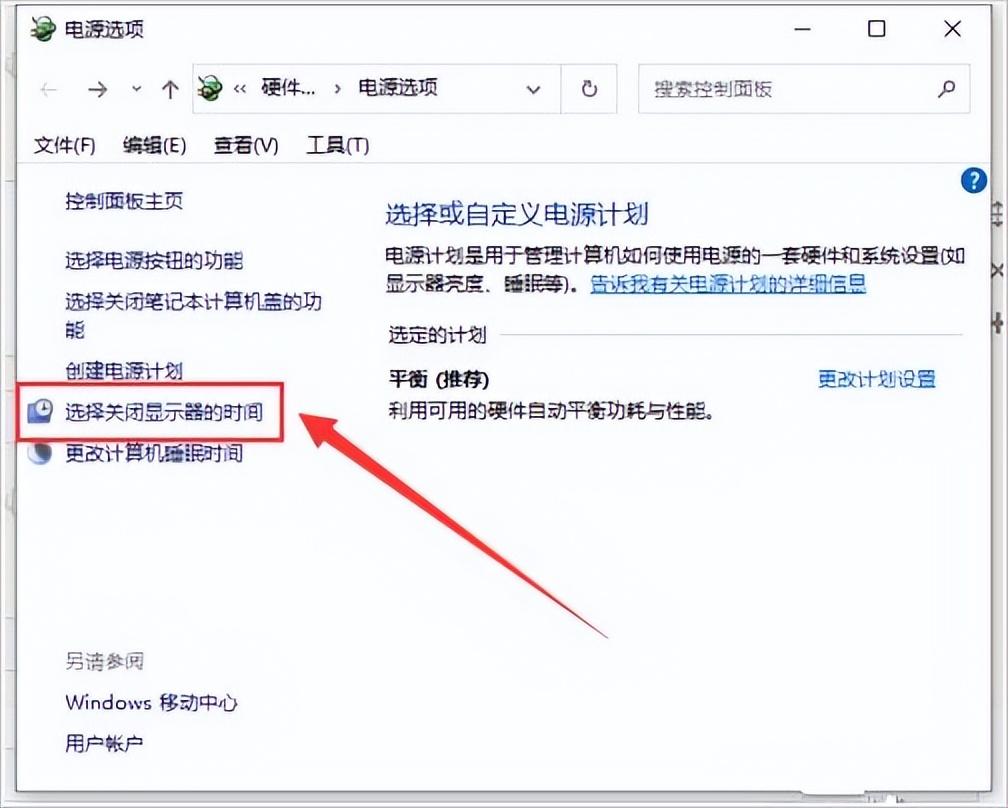Close the 电源选项 window

point(952,29)
